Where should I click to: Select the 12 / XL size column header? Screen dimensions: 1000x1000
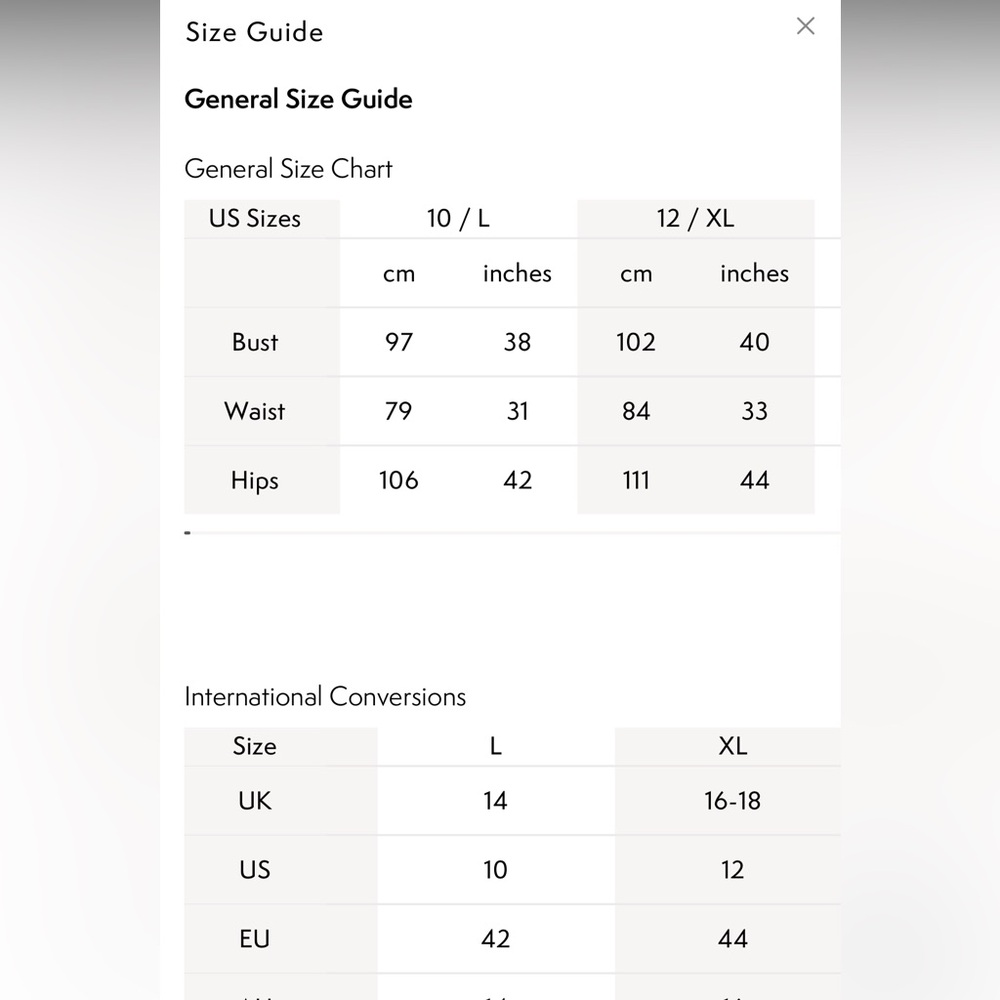click(x=695, y=218)
